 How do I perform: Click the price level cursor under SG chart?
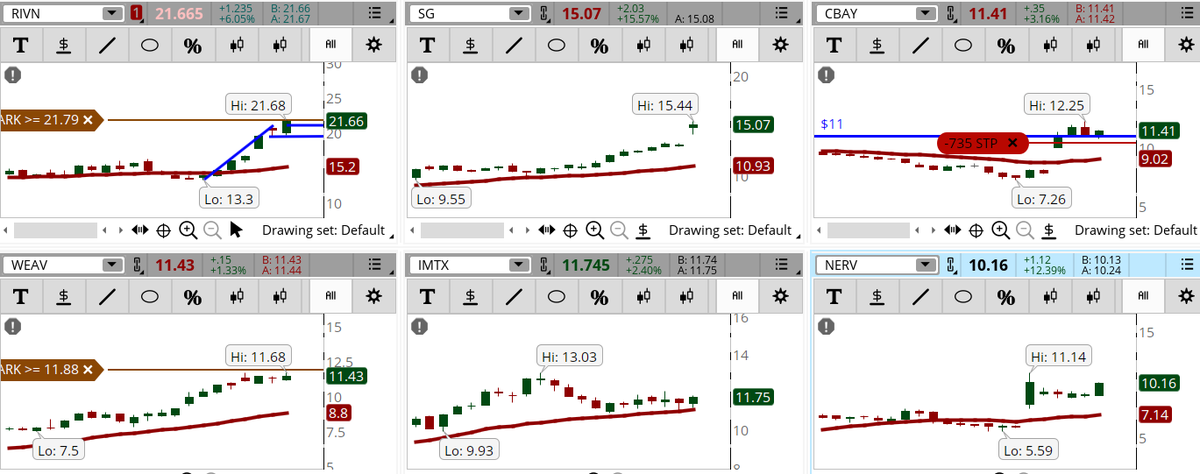point(644,230)
